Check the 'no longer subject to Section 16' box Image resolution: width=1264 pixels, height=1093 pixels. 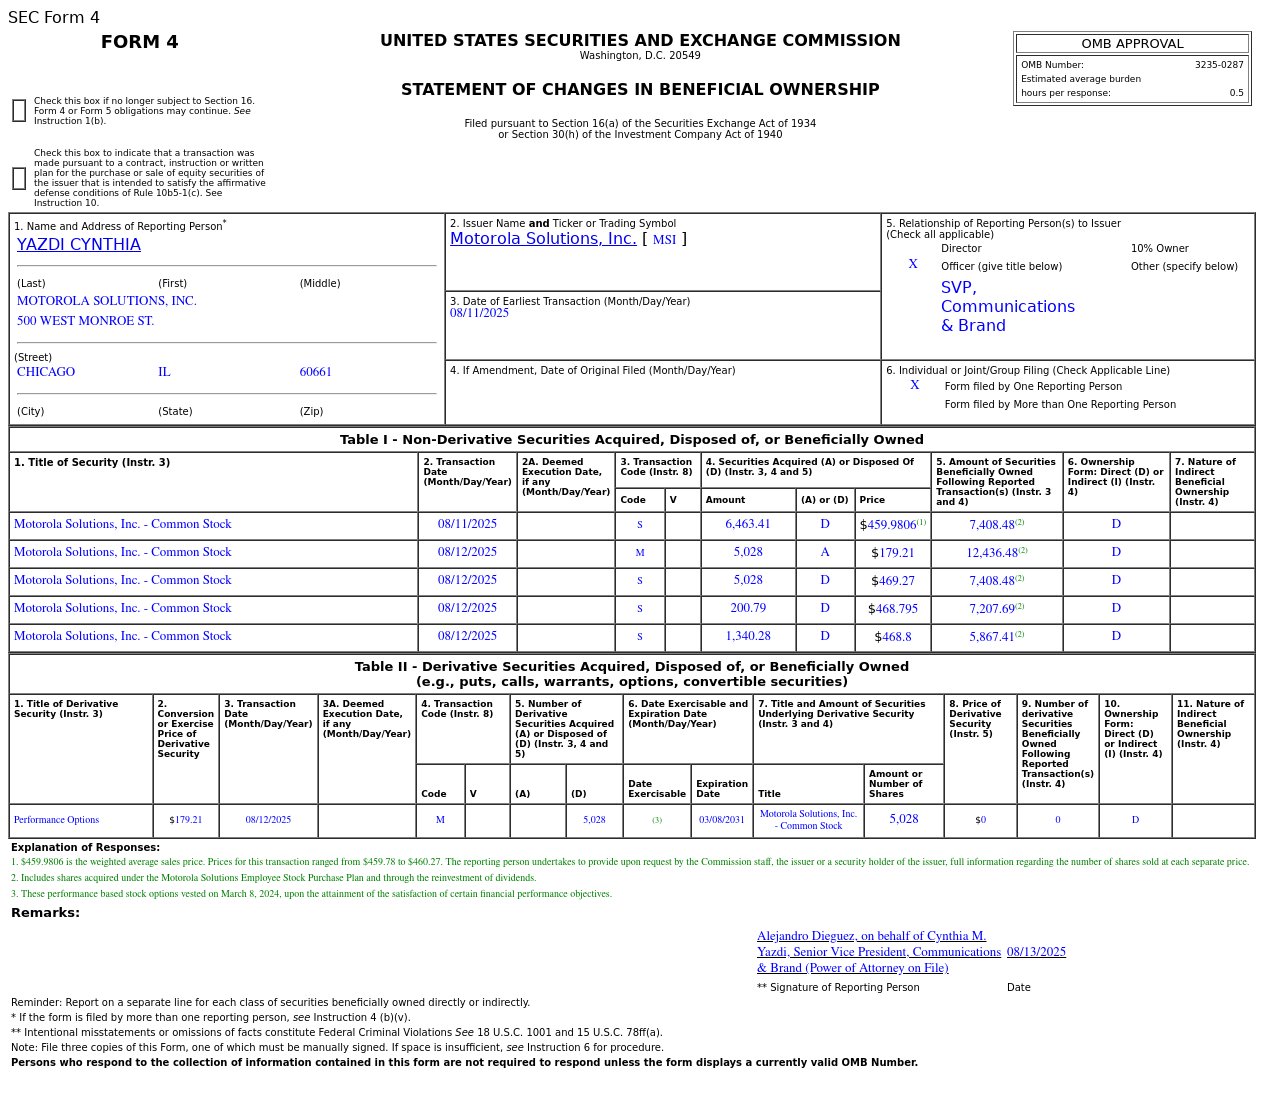(19, 111)
